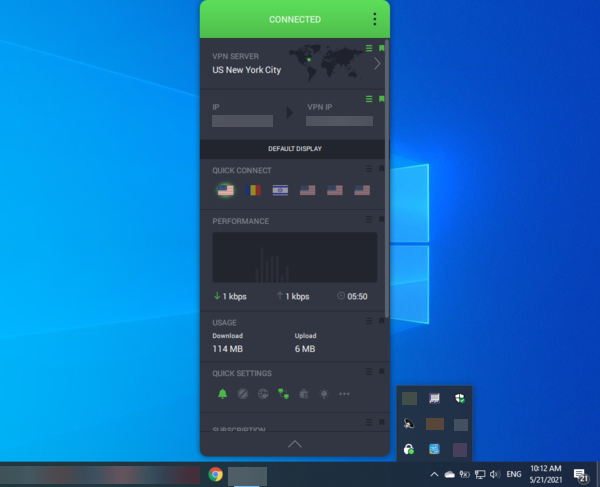Open Chrome from the taskbar
The image size is (600, 487).
pos(215,475)
